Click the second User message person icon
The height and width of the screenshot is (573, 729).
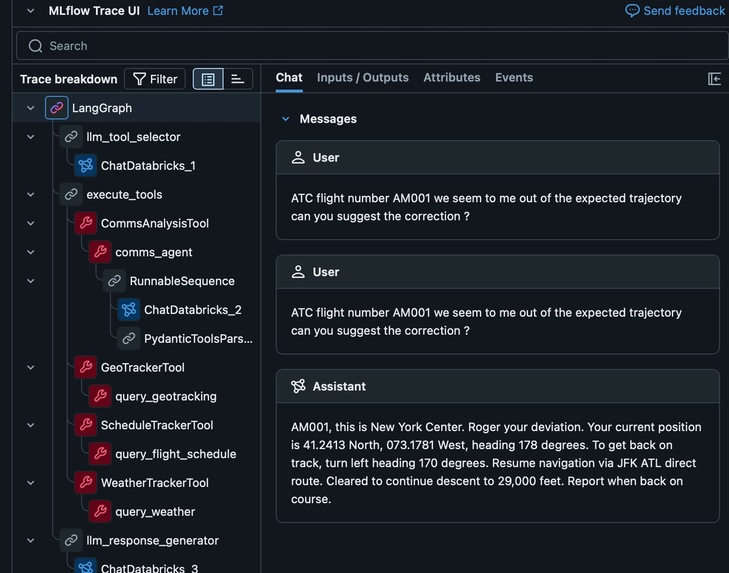(x=298, y=272)
